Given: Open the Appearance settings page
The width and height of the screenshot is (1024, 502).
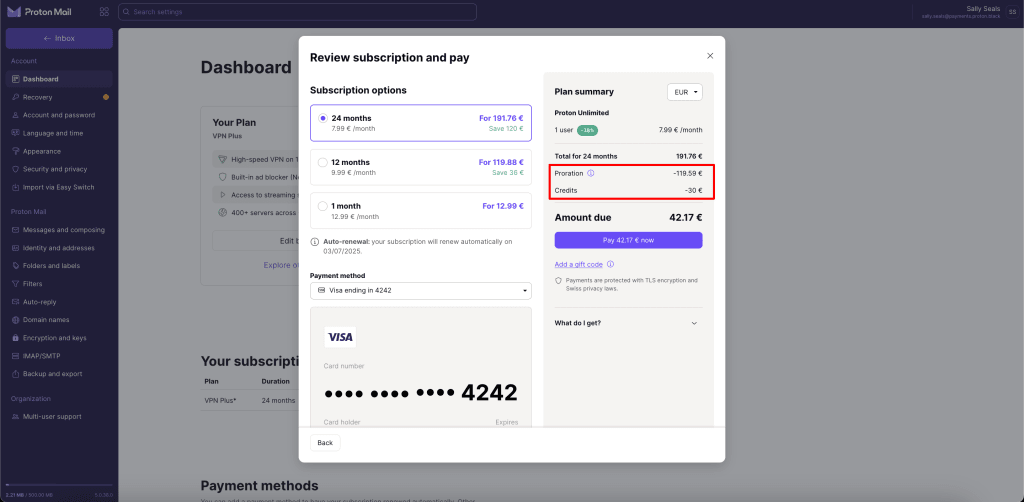Looking at the screenshot, I should 59,151.
